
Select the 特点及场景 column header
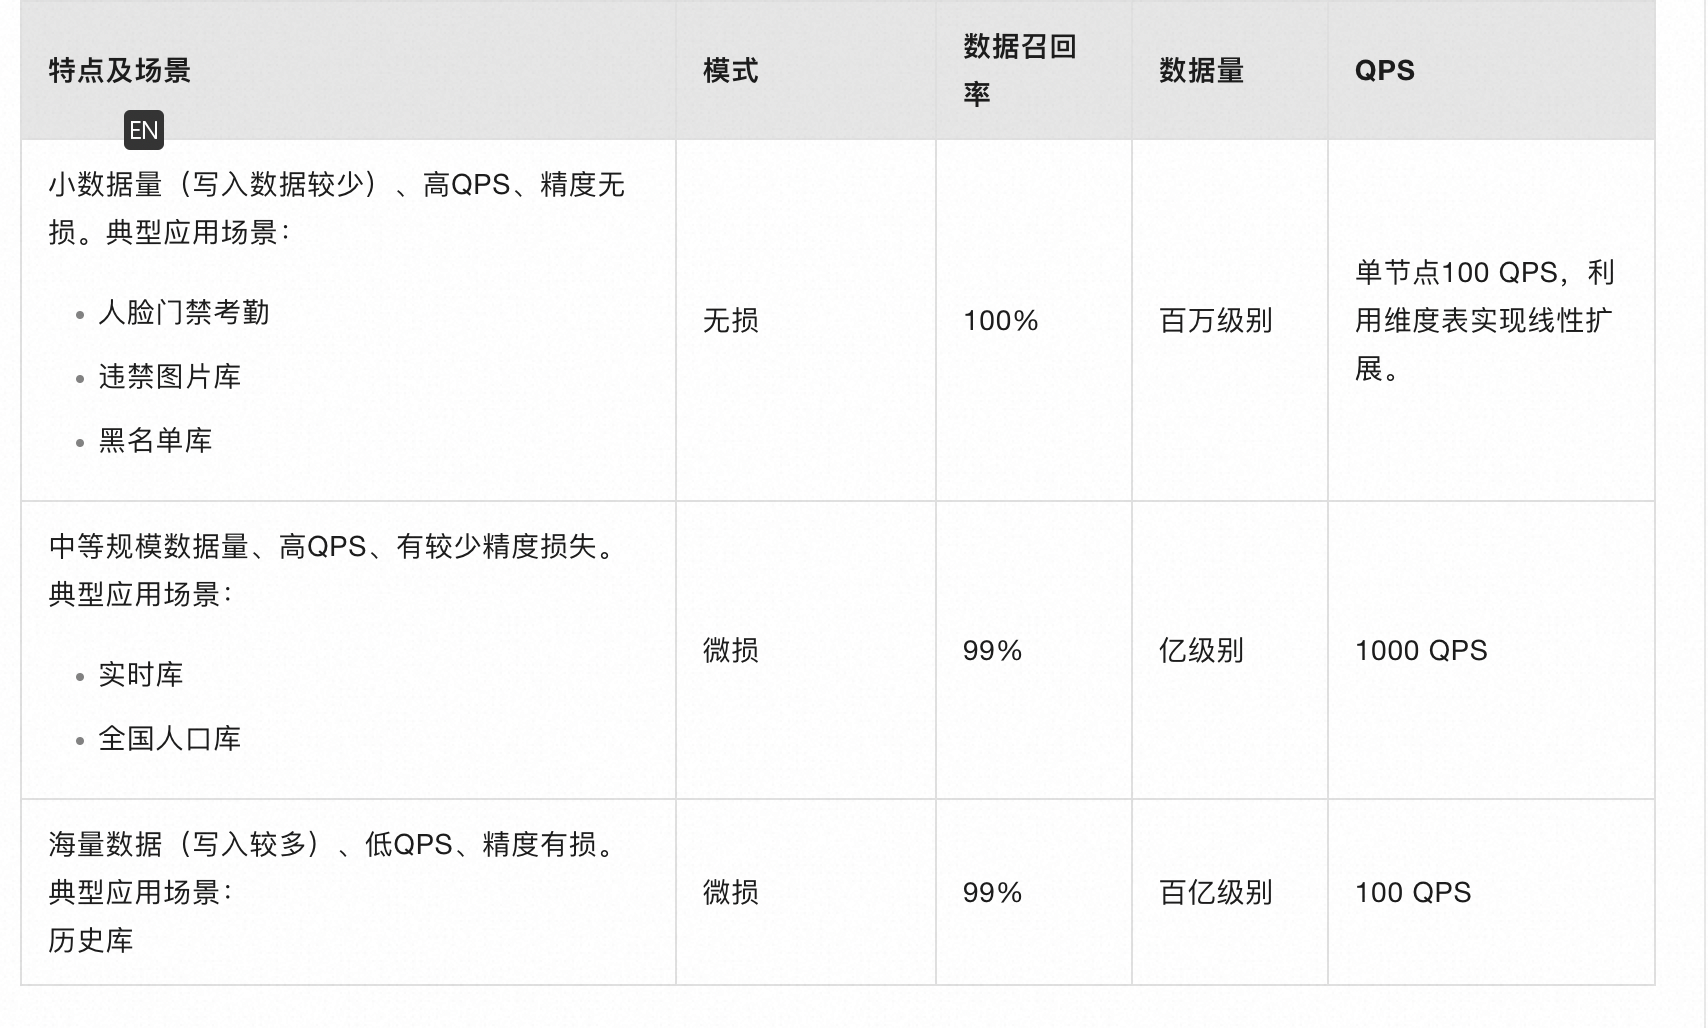(x=119, y=71)
